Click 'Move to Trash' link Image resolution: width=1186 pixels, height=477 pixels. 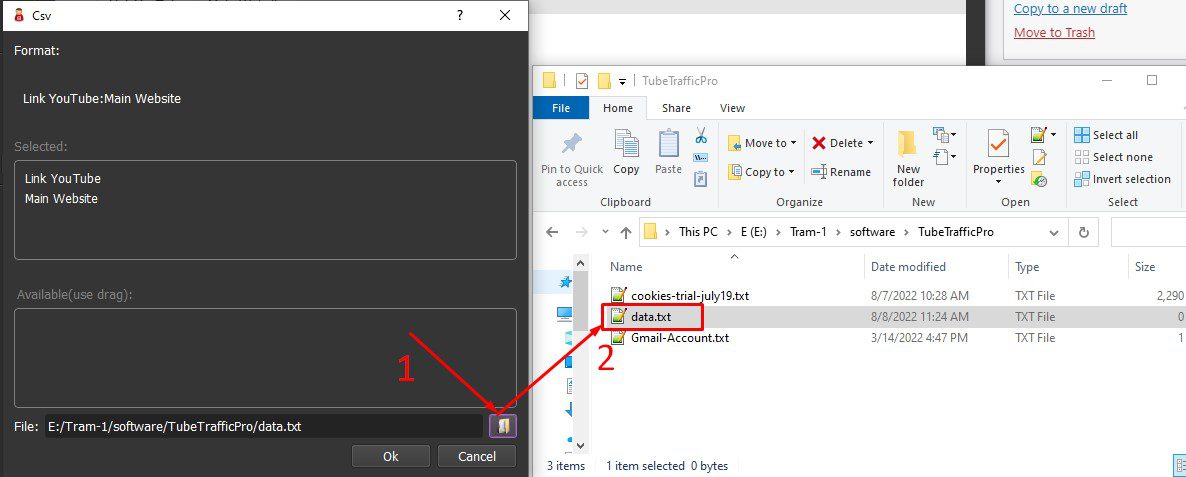click(1054, 33)
